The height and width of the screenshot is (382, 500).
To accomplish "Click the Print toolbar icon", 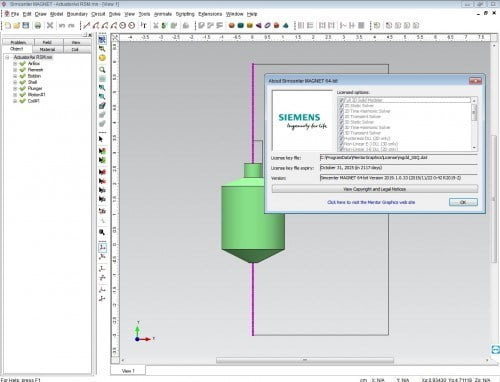I will point(38,25).
